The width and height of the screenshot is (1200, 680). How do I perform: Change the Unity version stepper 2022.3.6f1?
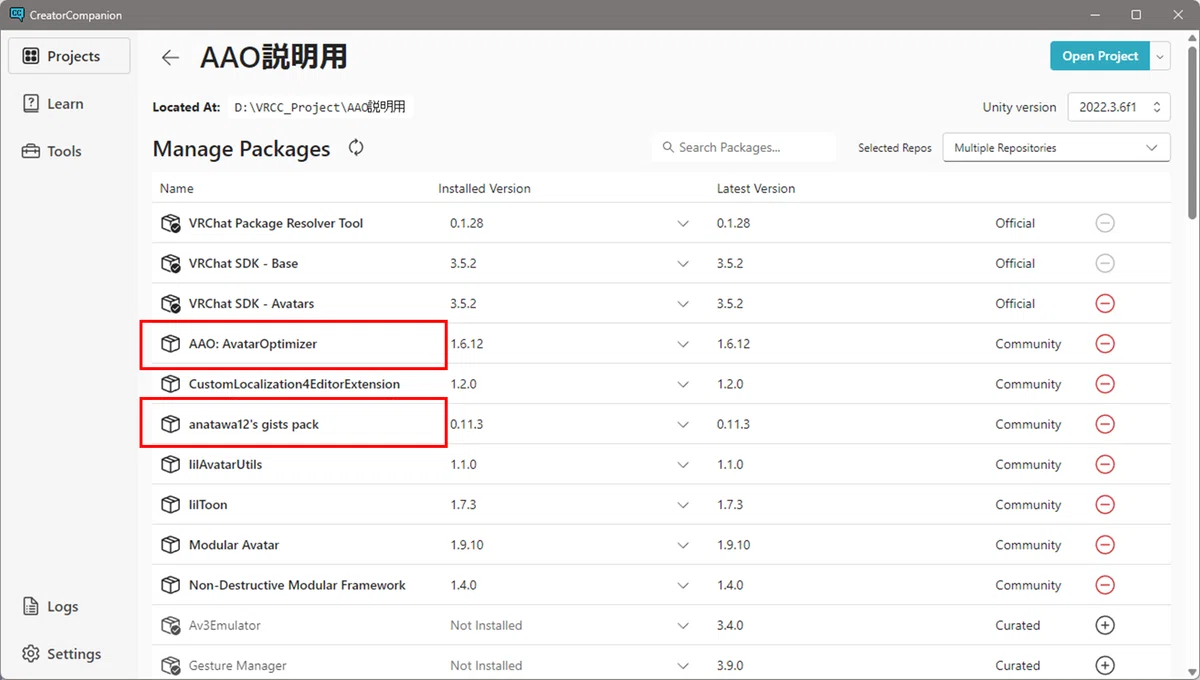click(1119, 107)
